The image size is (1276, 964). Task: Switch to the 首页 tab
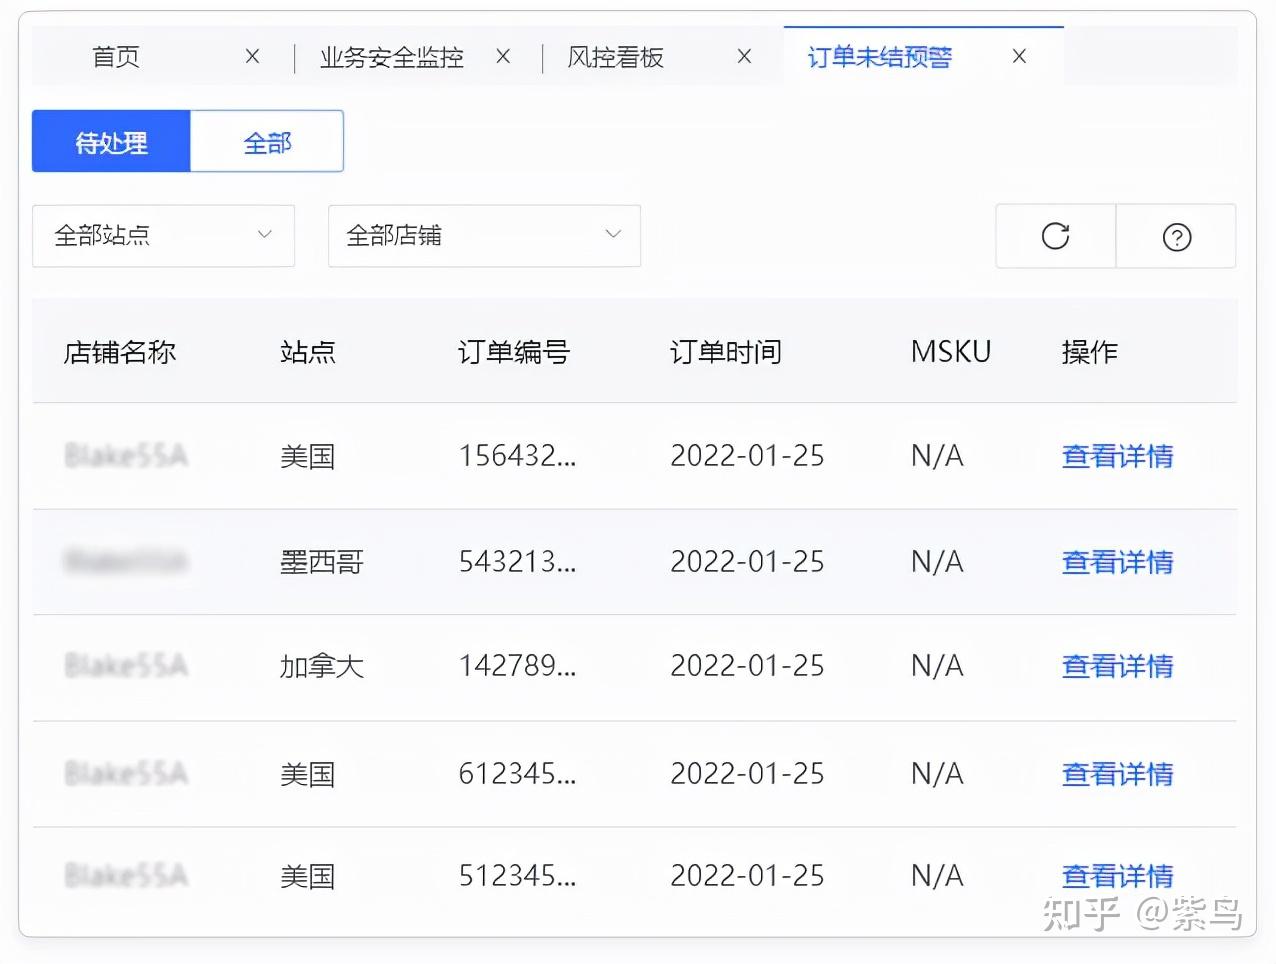pyautogui.click(x=116, y=57)
